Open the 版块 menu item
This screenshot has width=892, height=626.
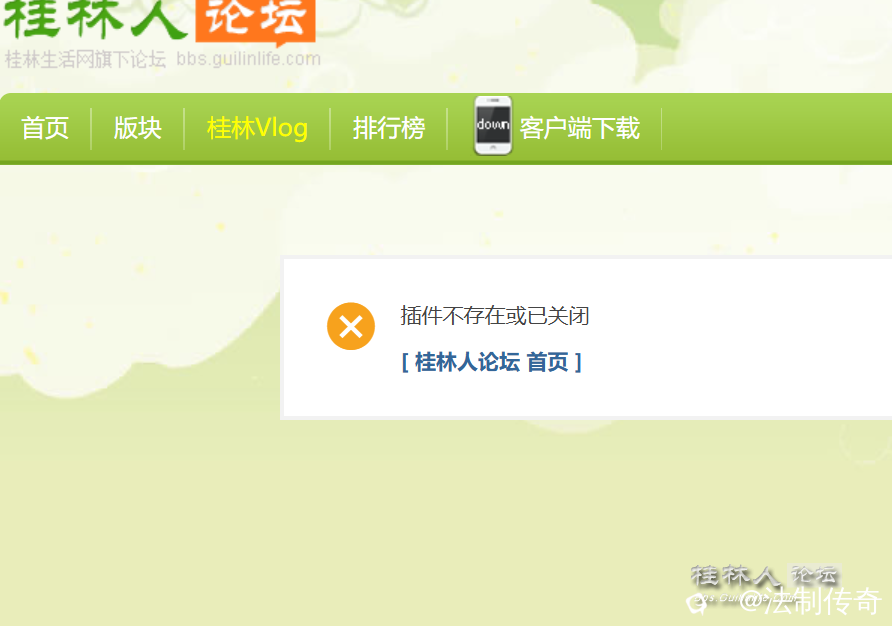click(138, 128)
